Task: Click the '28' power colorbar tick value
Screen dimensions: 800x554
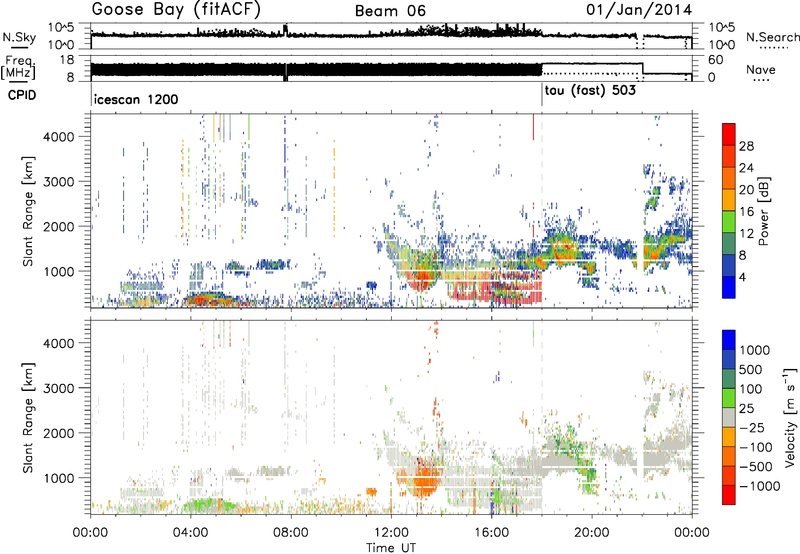Action: coord(746,146)
